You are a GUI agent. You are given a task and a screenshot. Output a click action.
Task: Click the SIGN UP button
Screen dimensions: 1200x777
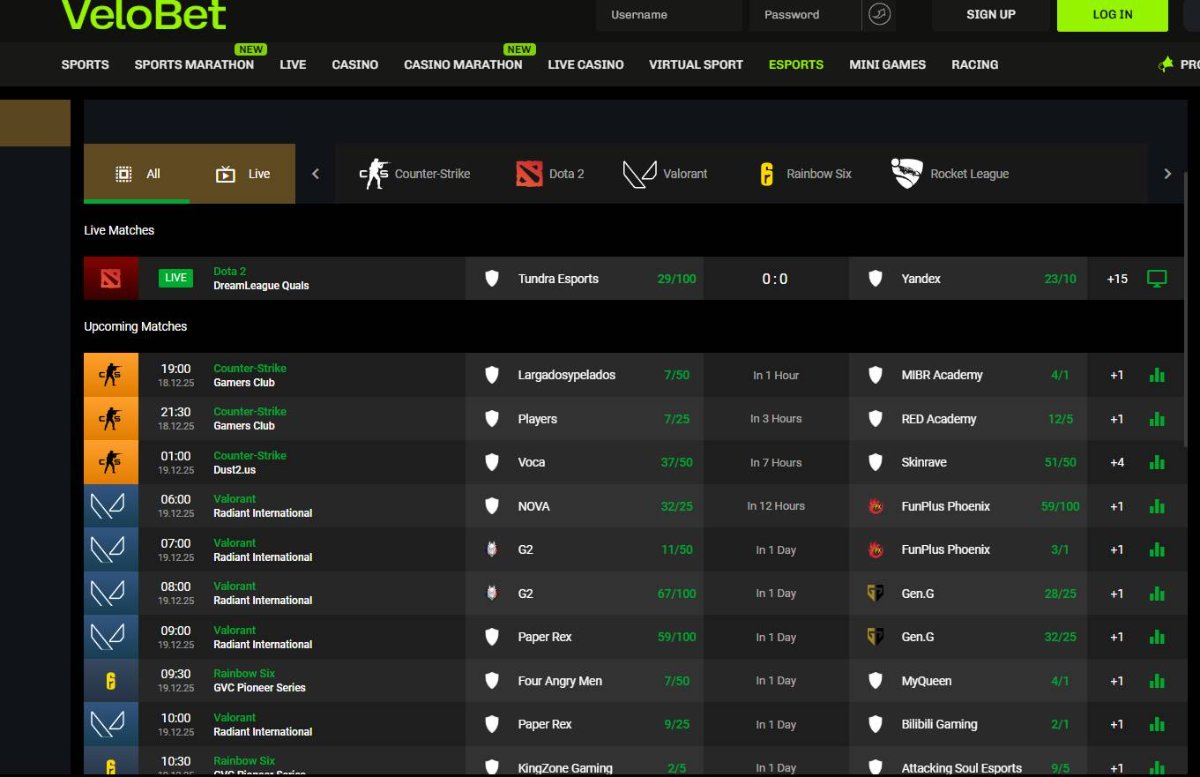pyautogui.click(x=990, y=15)
